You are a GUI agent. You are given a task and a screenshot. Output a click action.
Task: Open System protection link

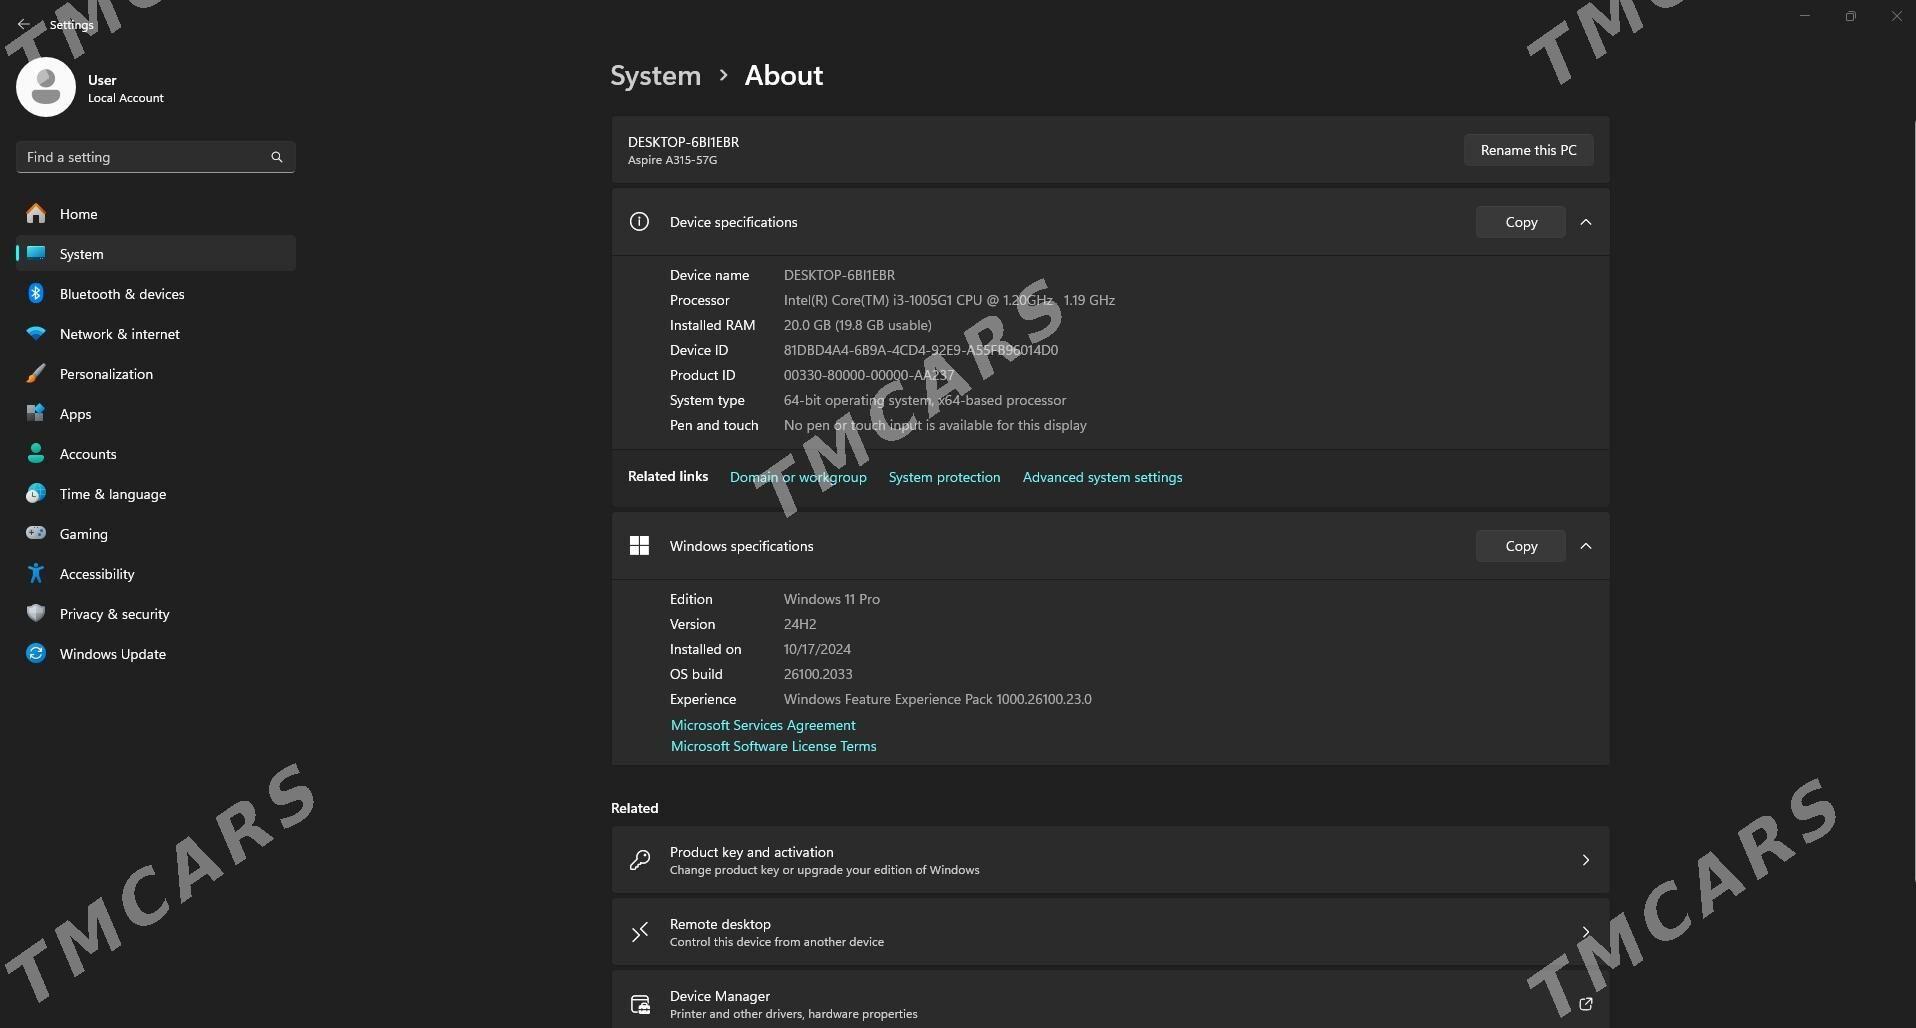[x=944, y=477]
